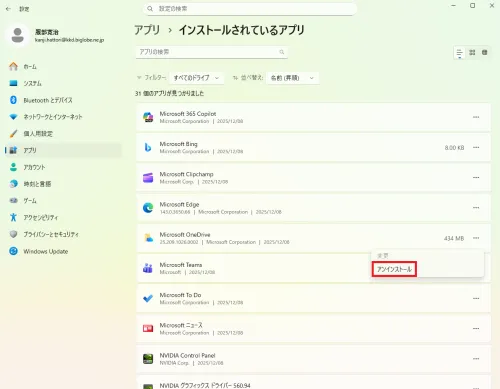Image resolution: width=500 pixels, height=389 pixels.
Task: Click the Microsoft Edge app name
Action: pyautogui.click(x=179, y=204)
